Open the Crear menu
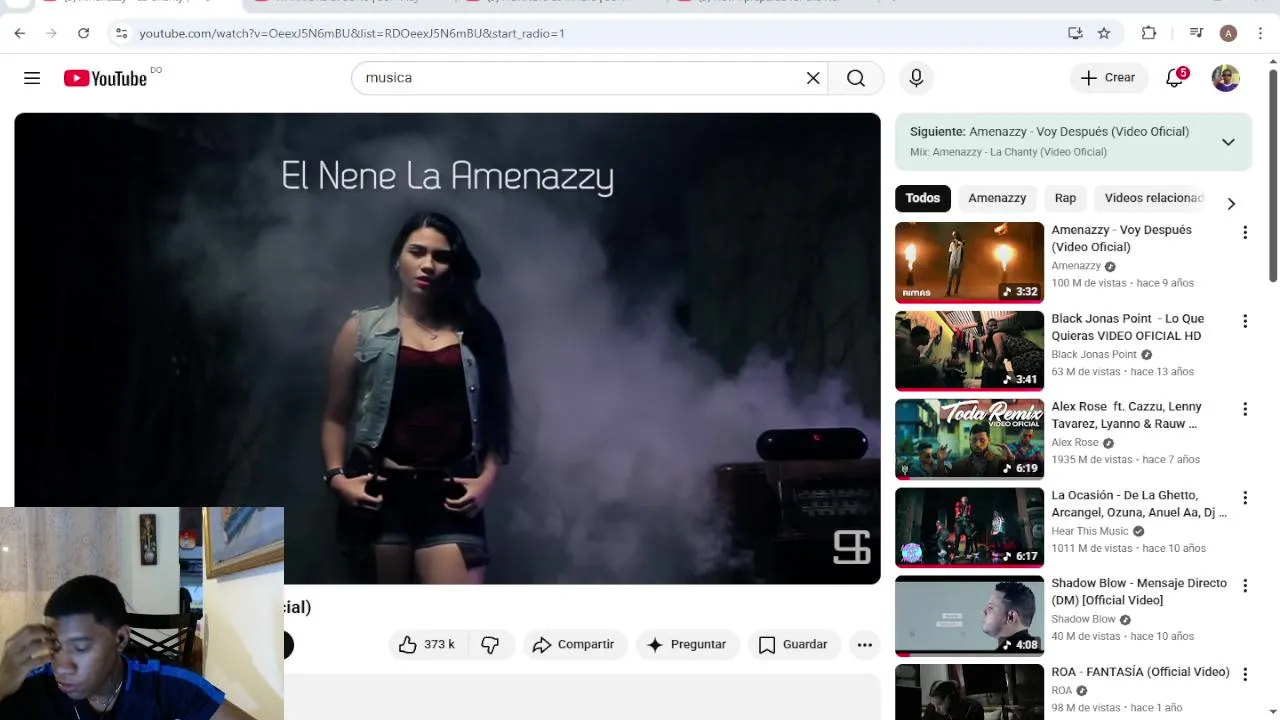Screen dimensions: 1280x720 point(1108,78)
